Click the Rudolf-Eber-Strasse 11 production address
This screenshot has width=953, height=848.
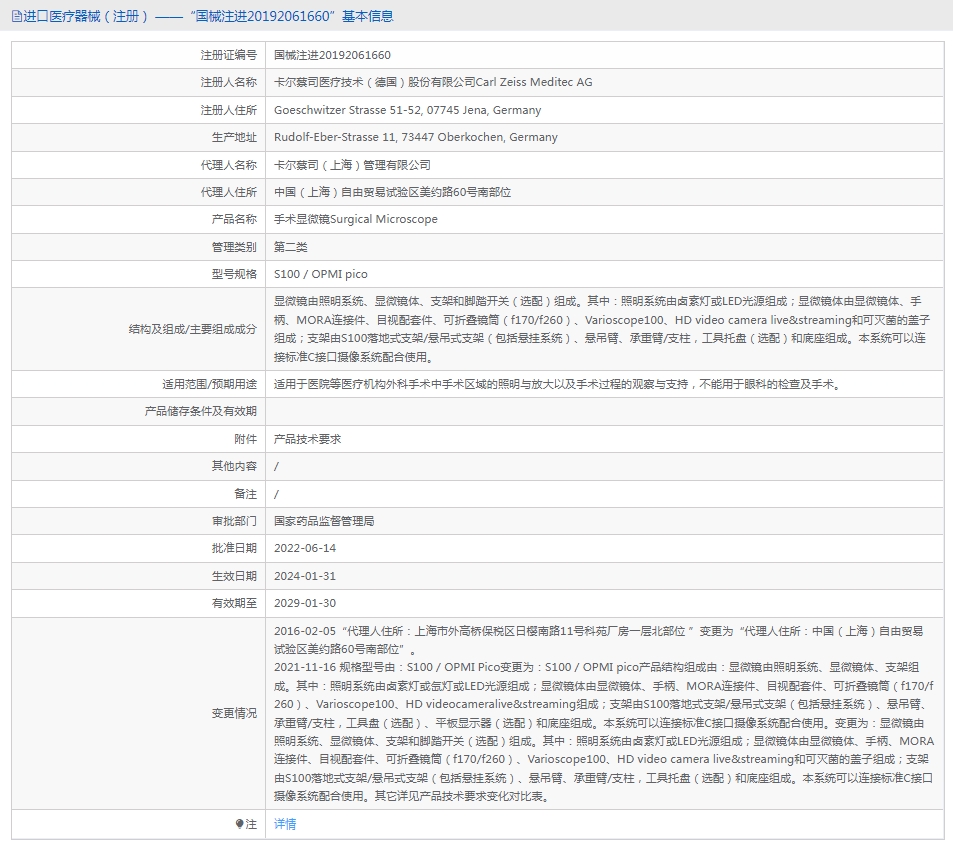(x=415, y=137)
